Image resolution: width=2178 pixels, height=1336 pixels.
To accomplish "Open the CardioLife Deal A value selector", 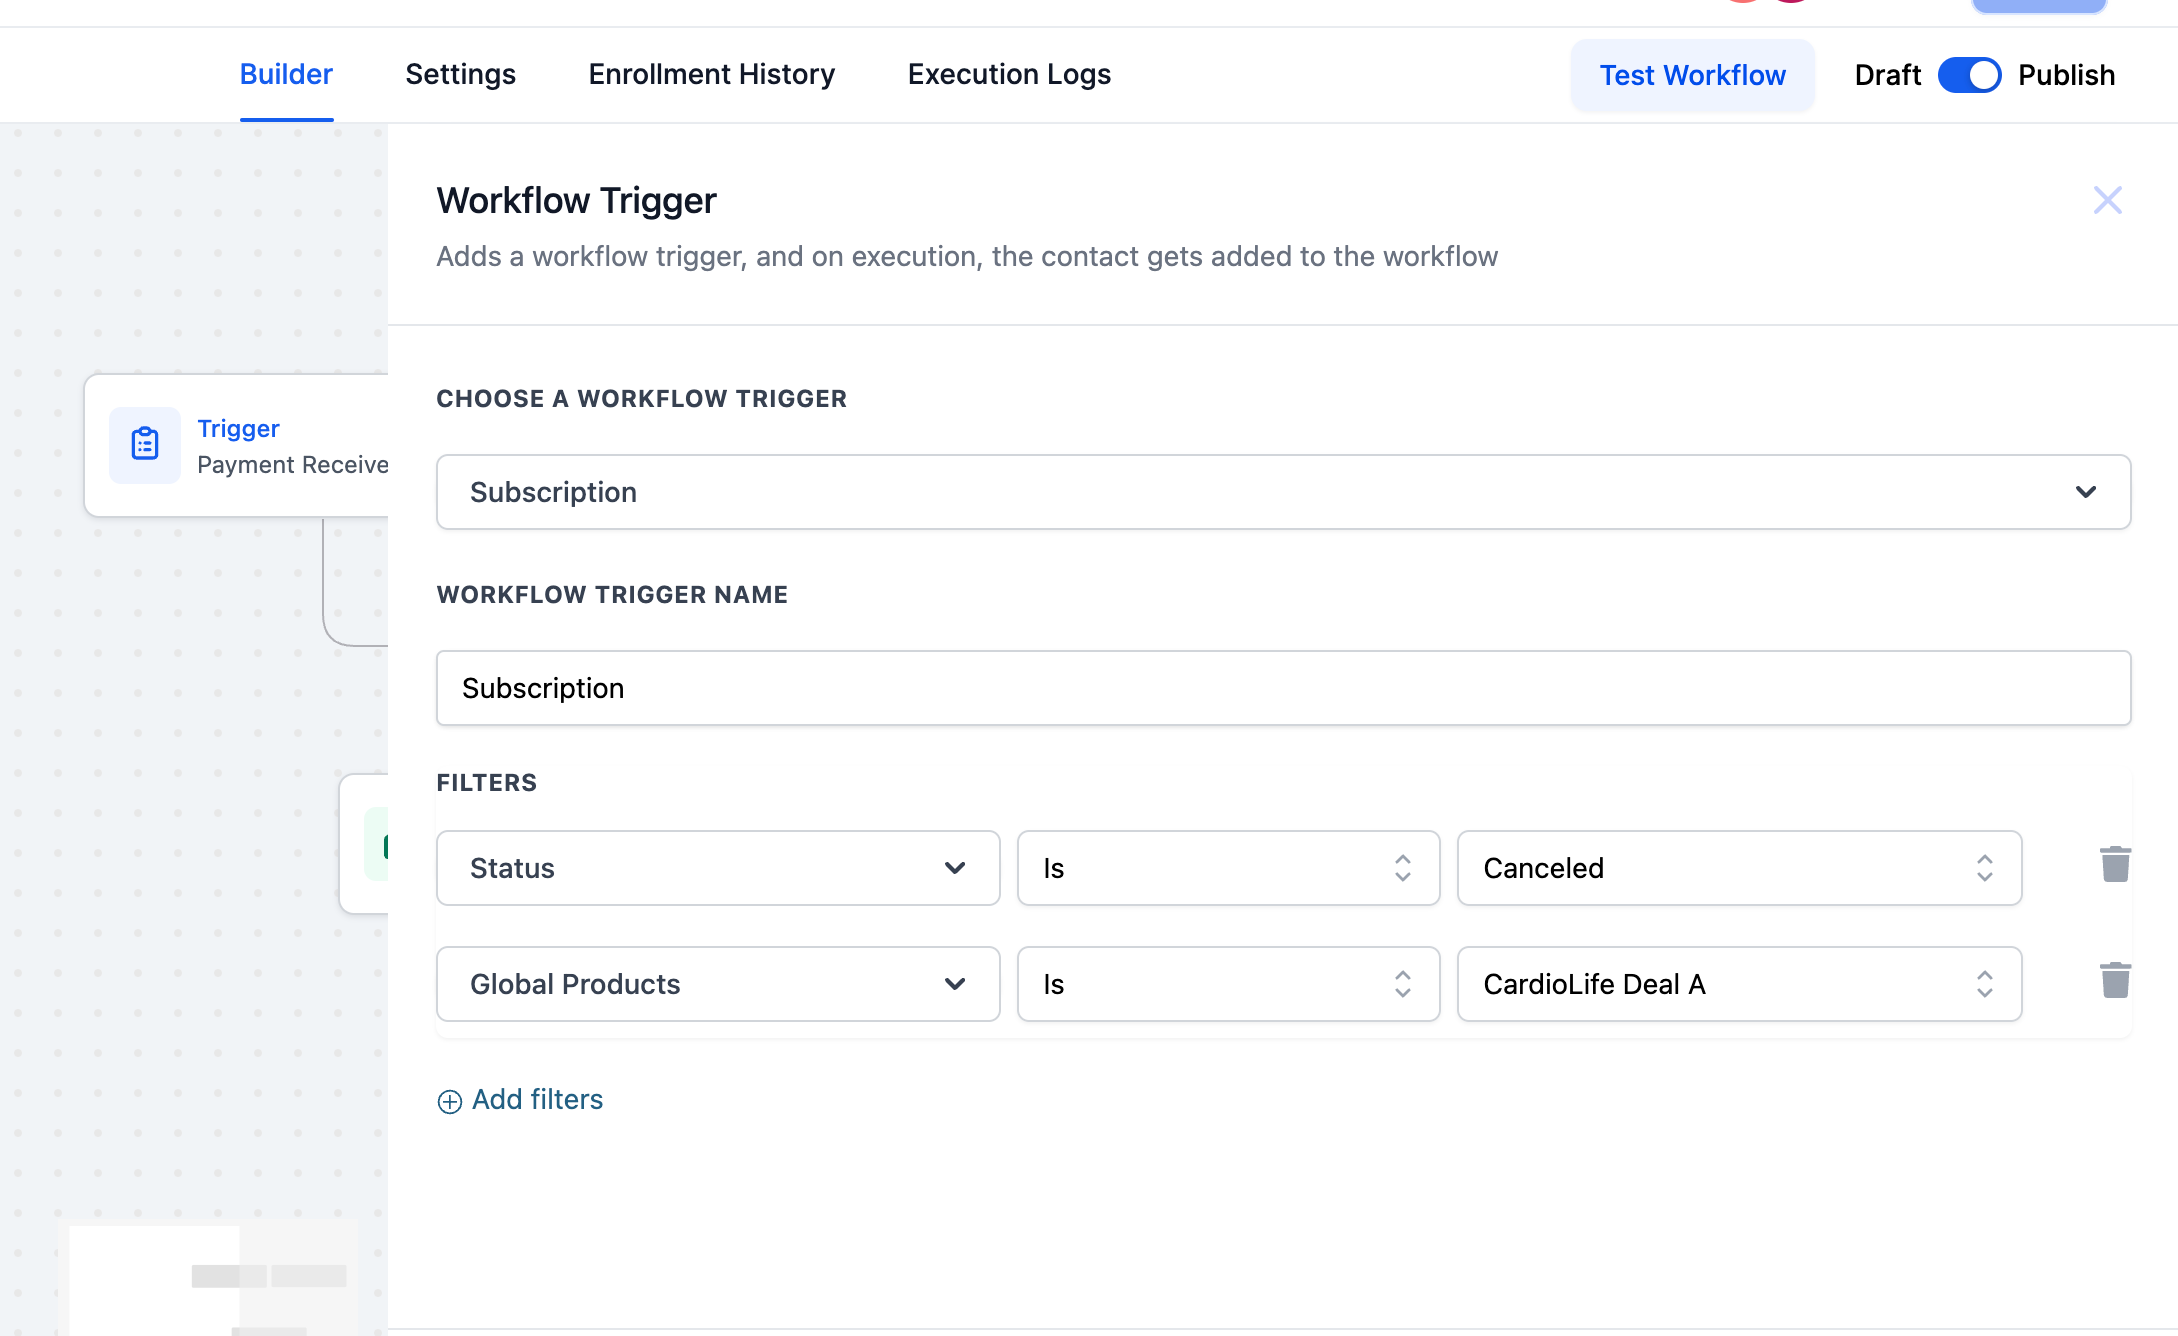I will 1738,984.
